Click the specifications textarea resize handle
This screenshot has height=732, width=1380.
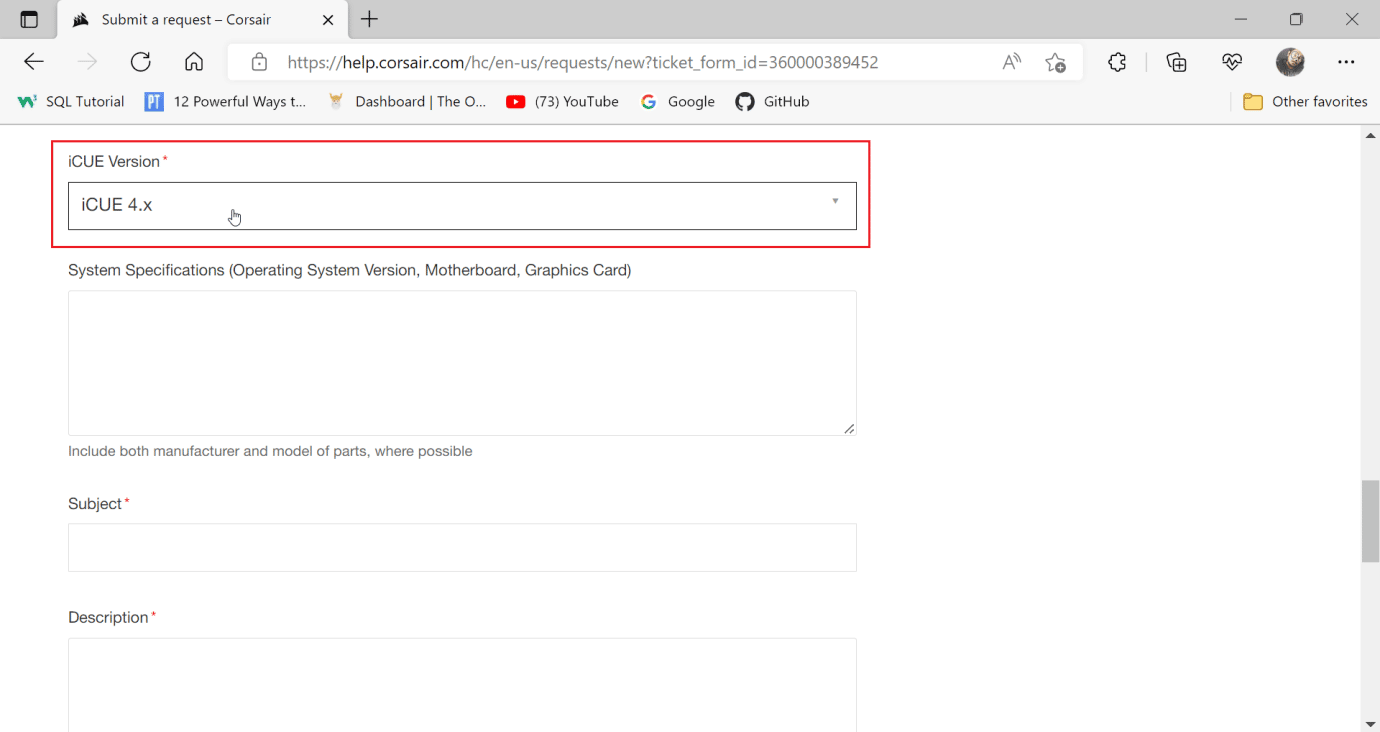click(849, 428)
